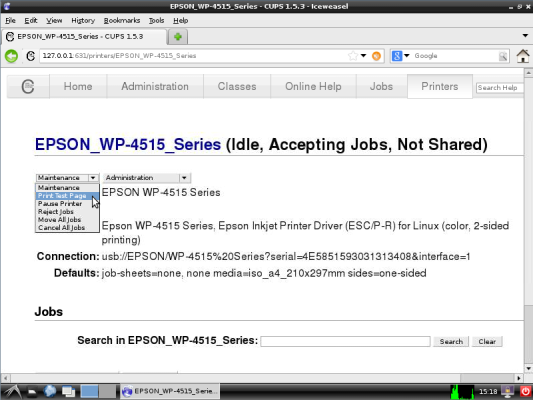Click the Google search engine icon
Screen dimensions: 533x400
click(397, 56)
